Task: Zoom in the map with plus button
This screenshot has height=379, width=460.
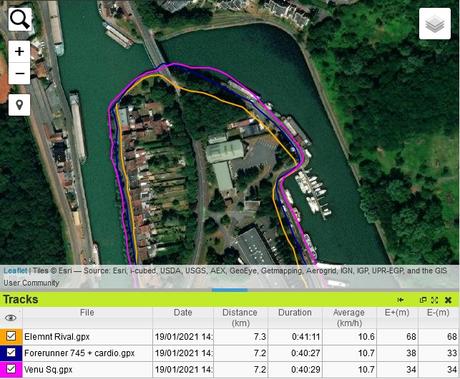Action: pos(19,51)
